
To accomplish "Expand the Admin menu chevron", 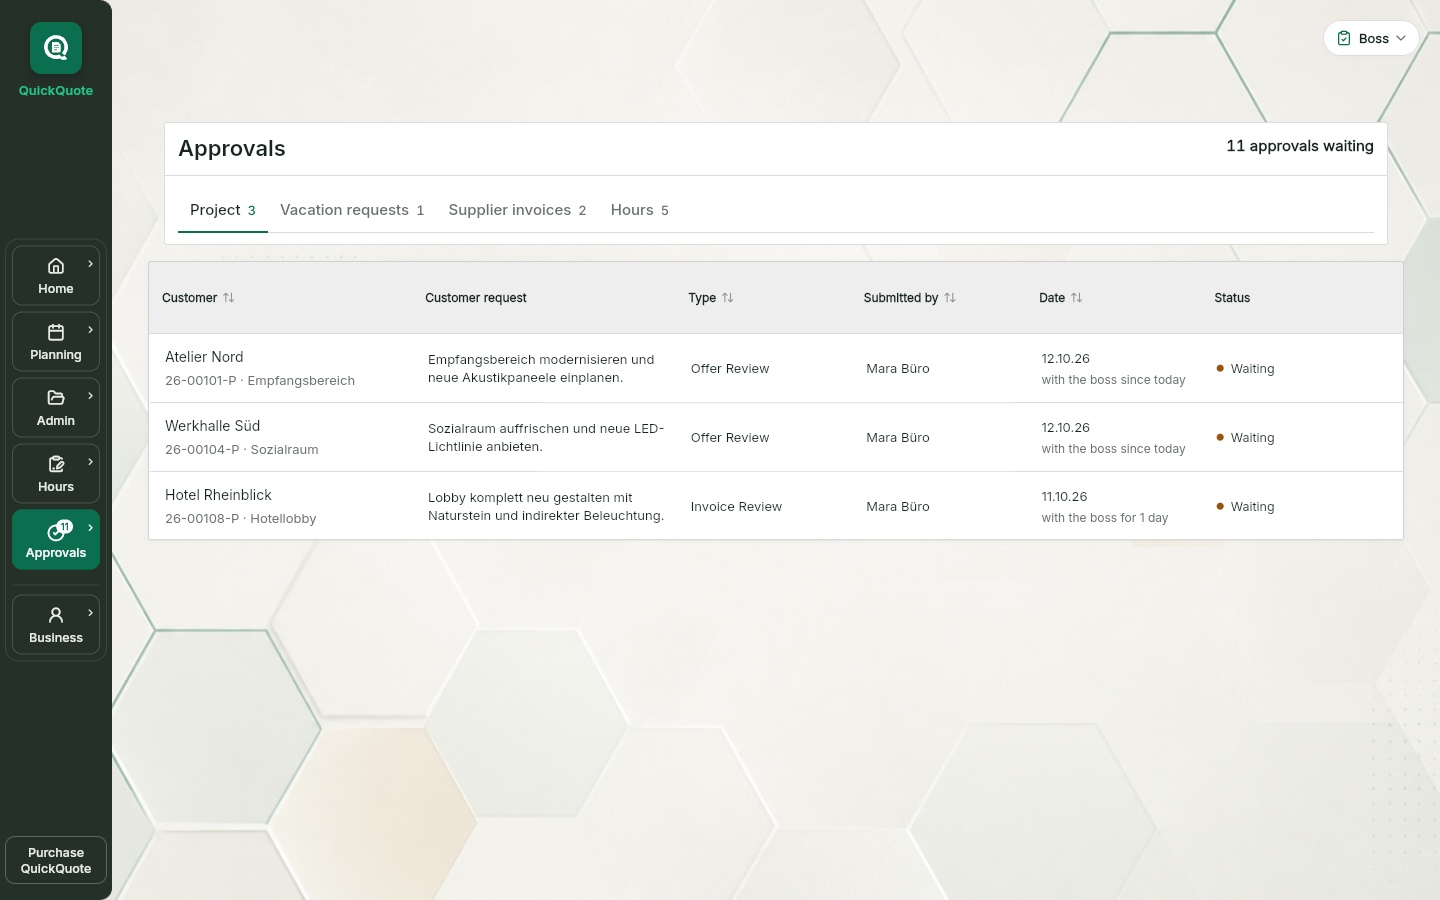I will (x=91, y=396).
